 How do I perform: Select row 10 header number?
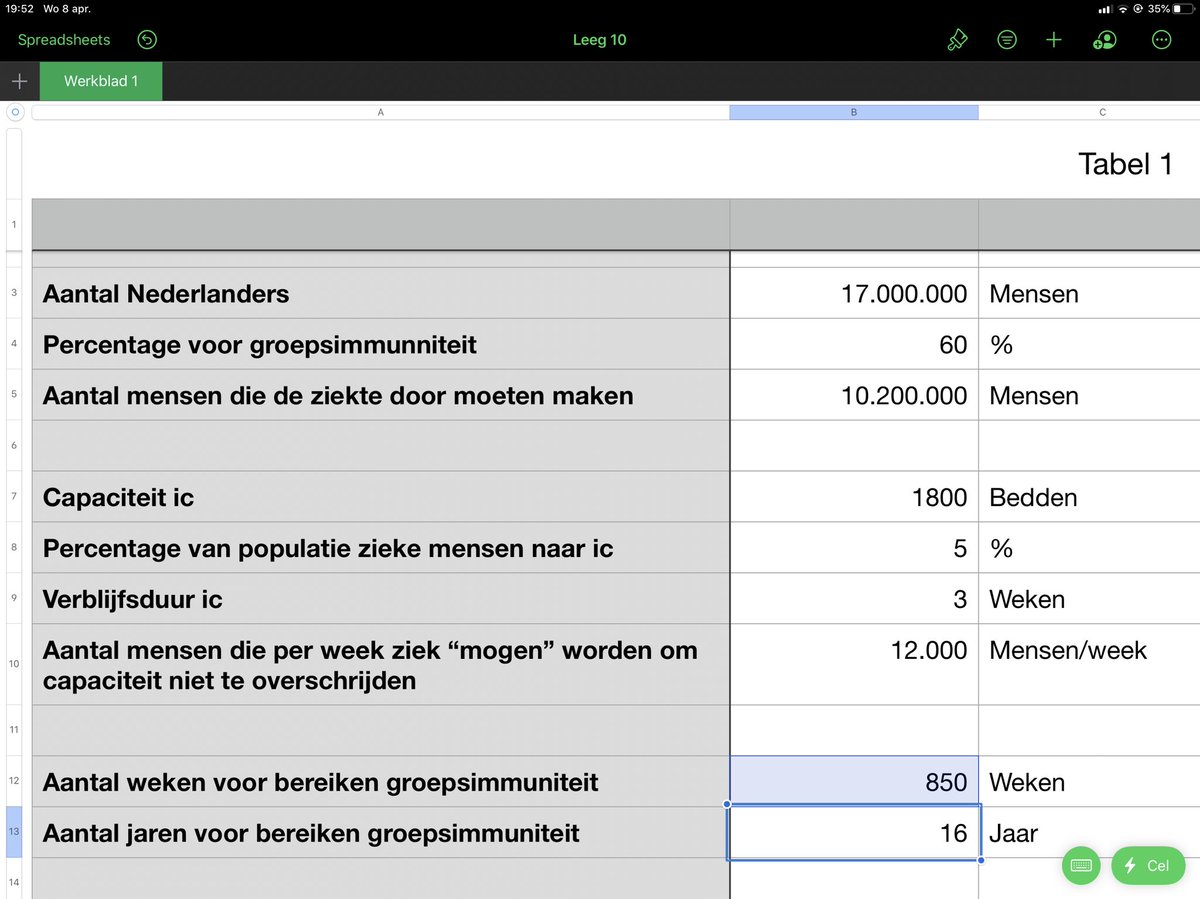click(14, 665)
